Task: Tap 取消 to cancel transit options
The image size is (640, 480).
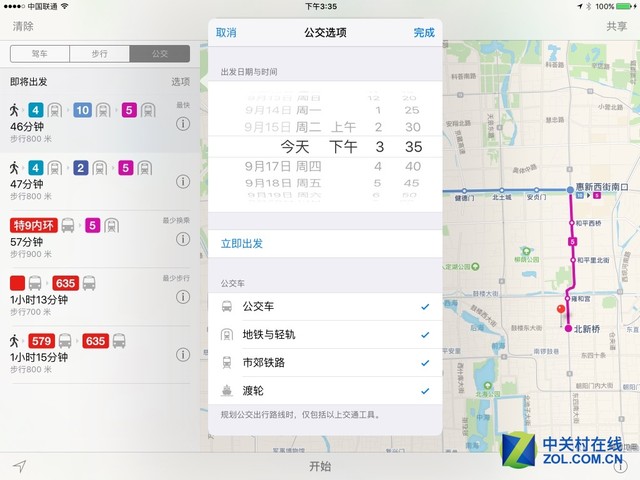Action: tap(226, 33)
